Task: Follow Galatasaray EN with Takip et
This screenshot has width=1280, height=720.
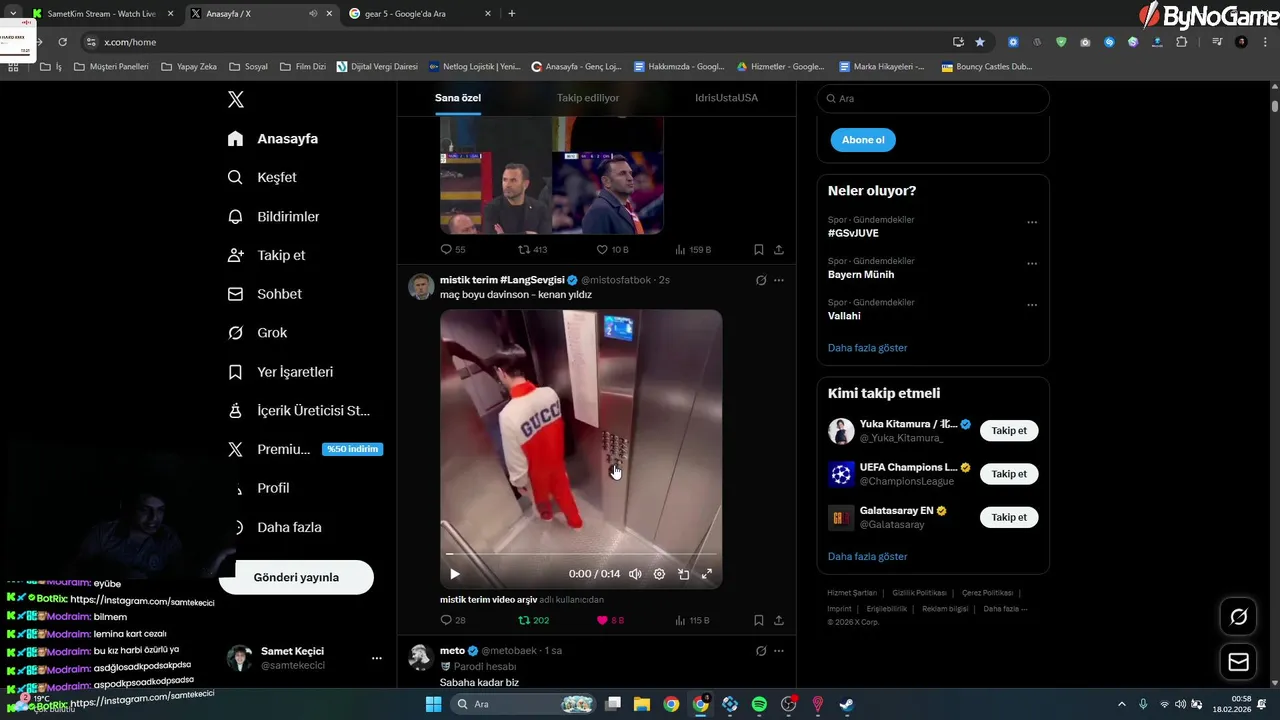Action: [x=1009, y=517]
